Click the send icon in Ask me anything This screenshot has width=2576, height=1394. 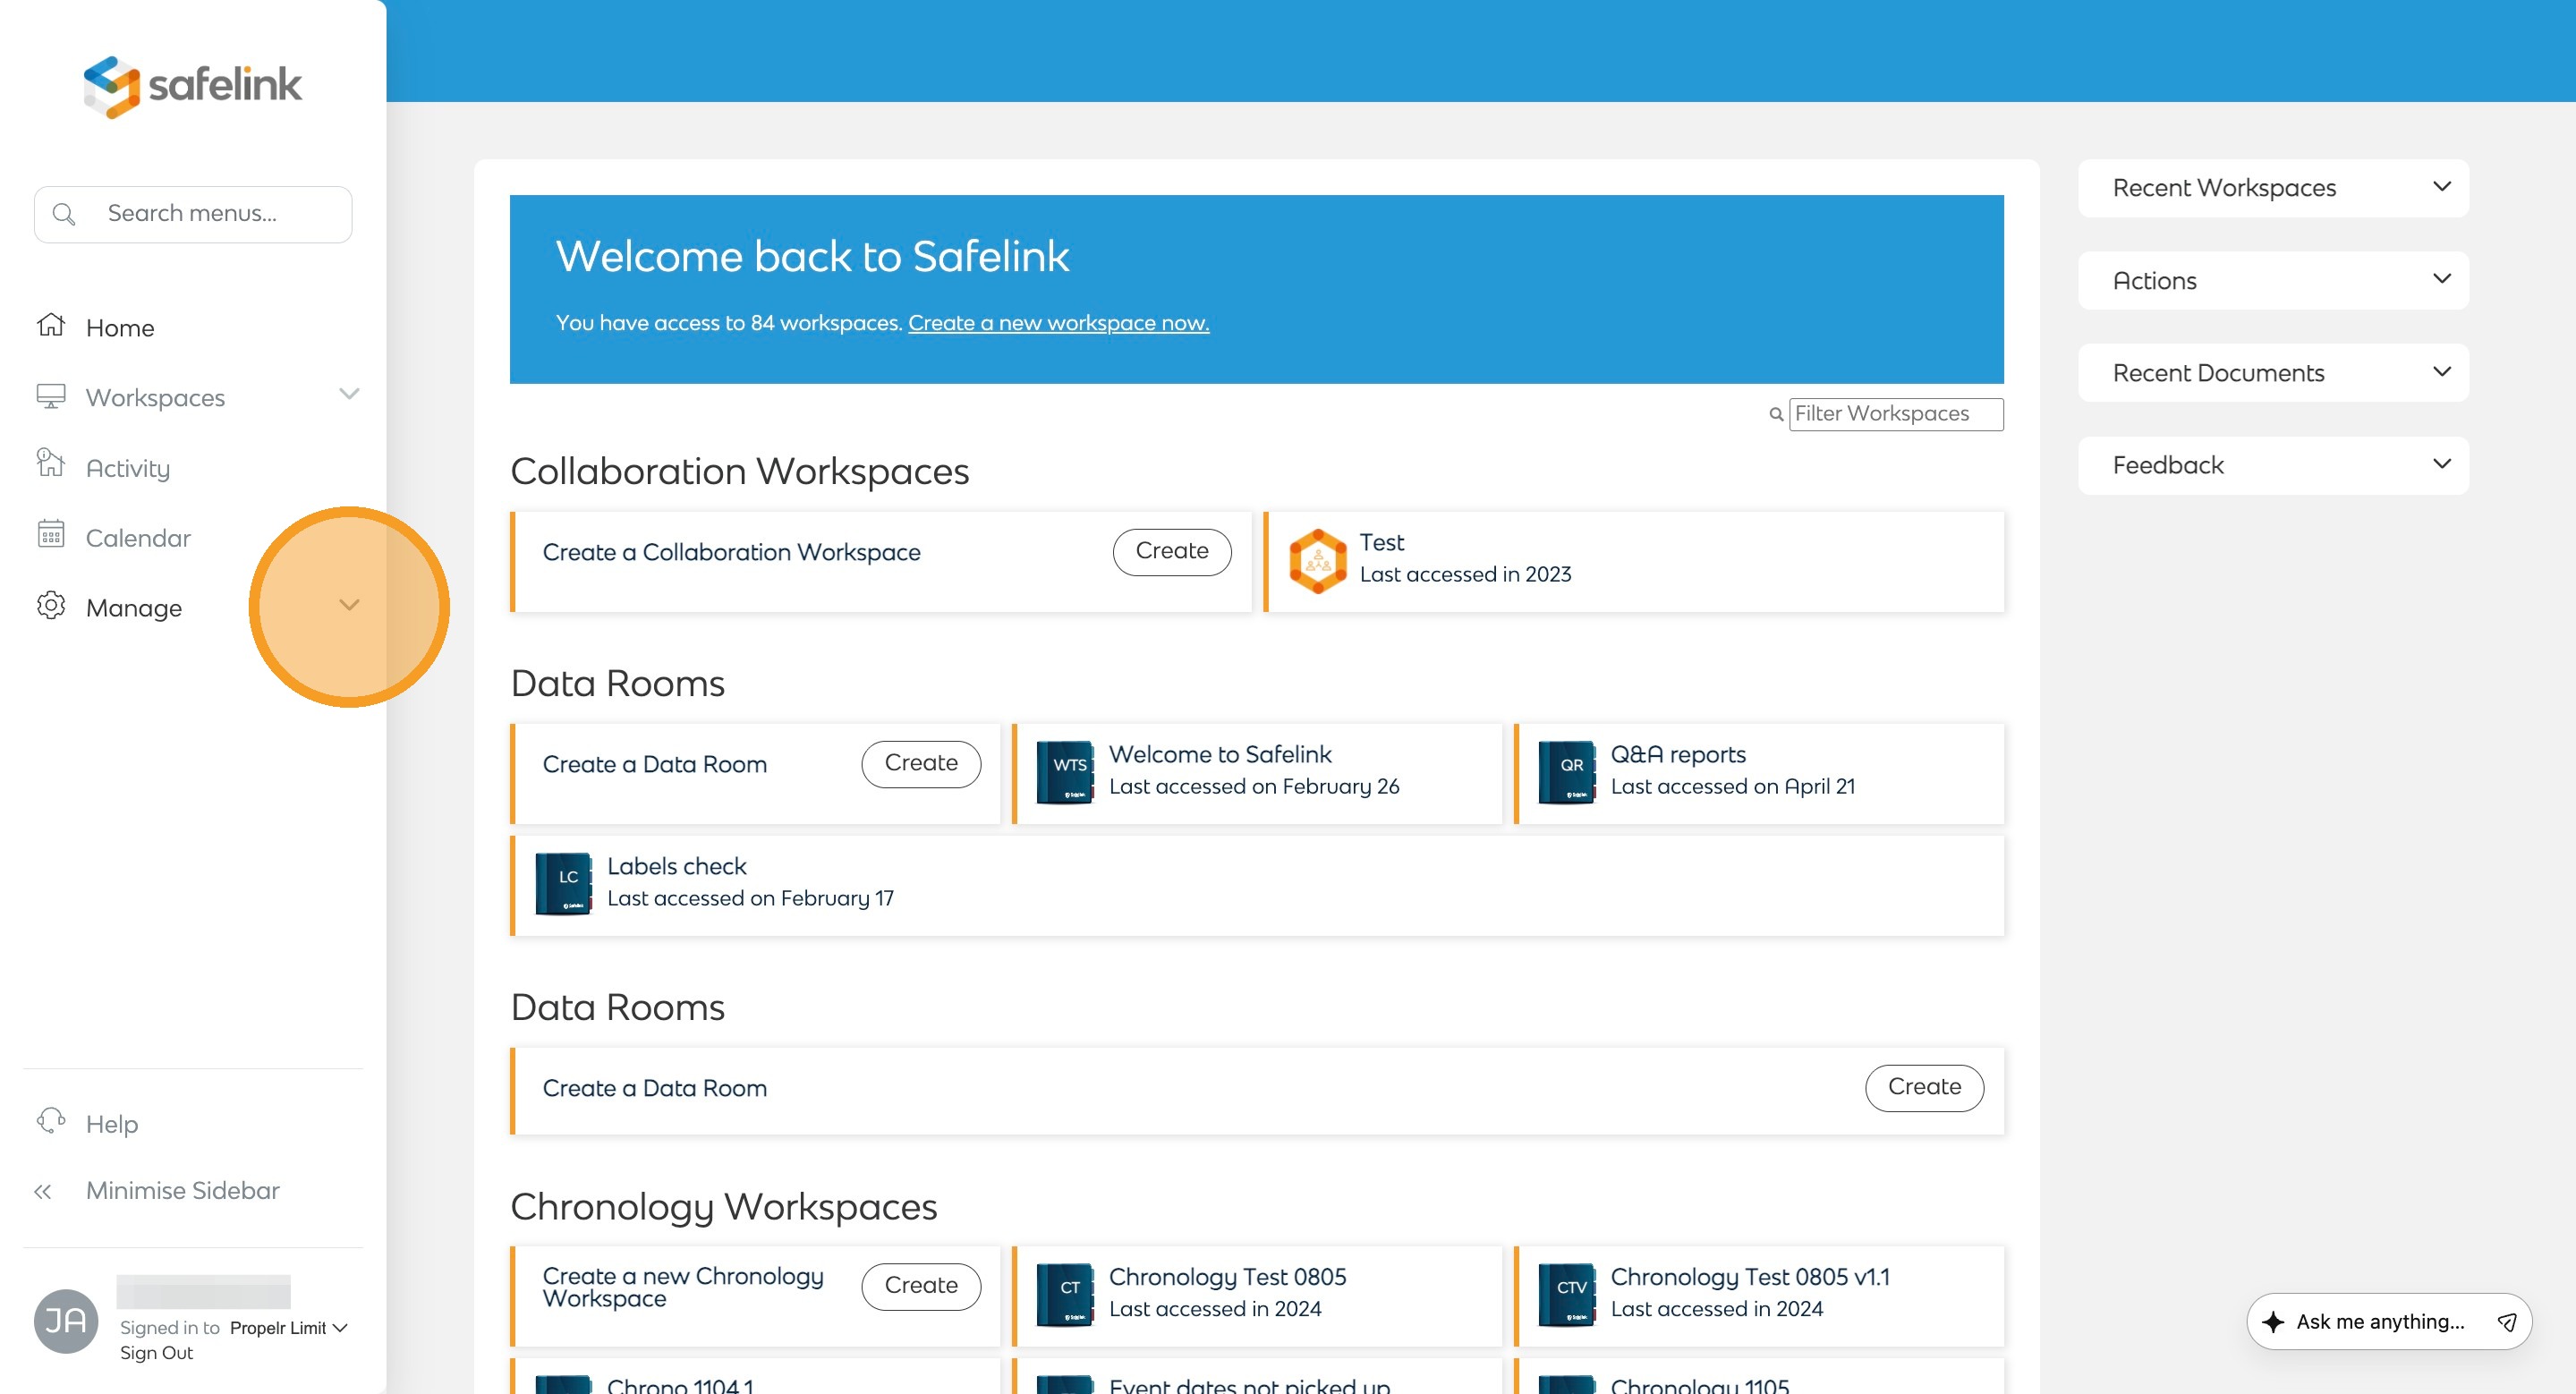[x=2506, y=1322]
